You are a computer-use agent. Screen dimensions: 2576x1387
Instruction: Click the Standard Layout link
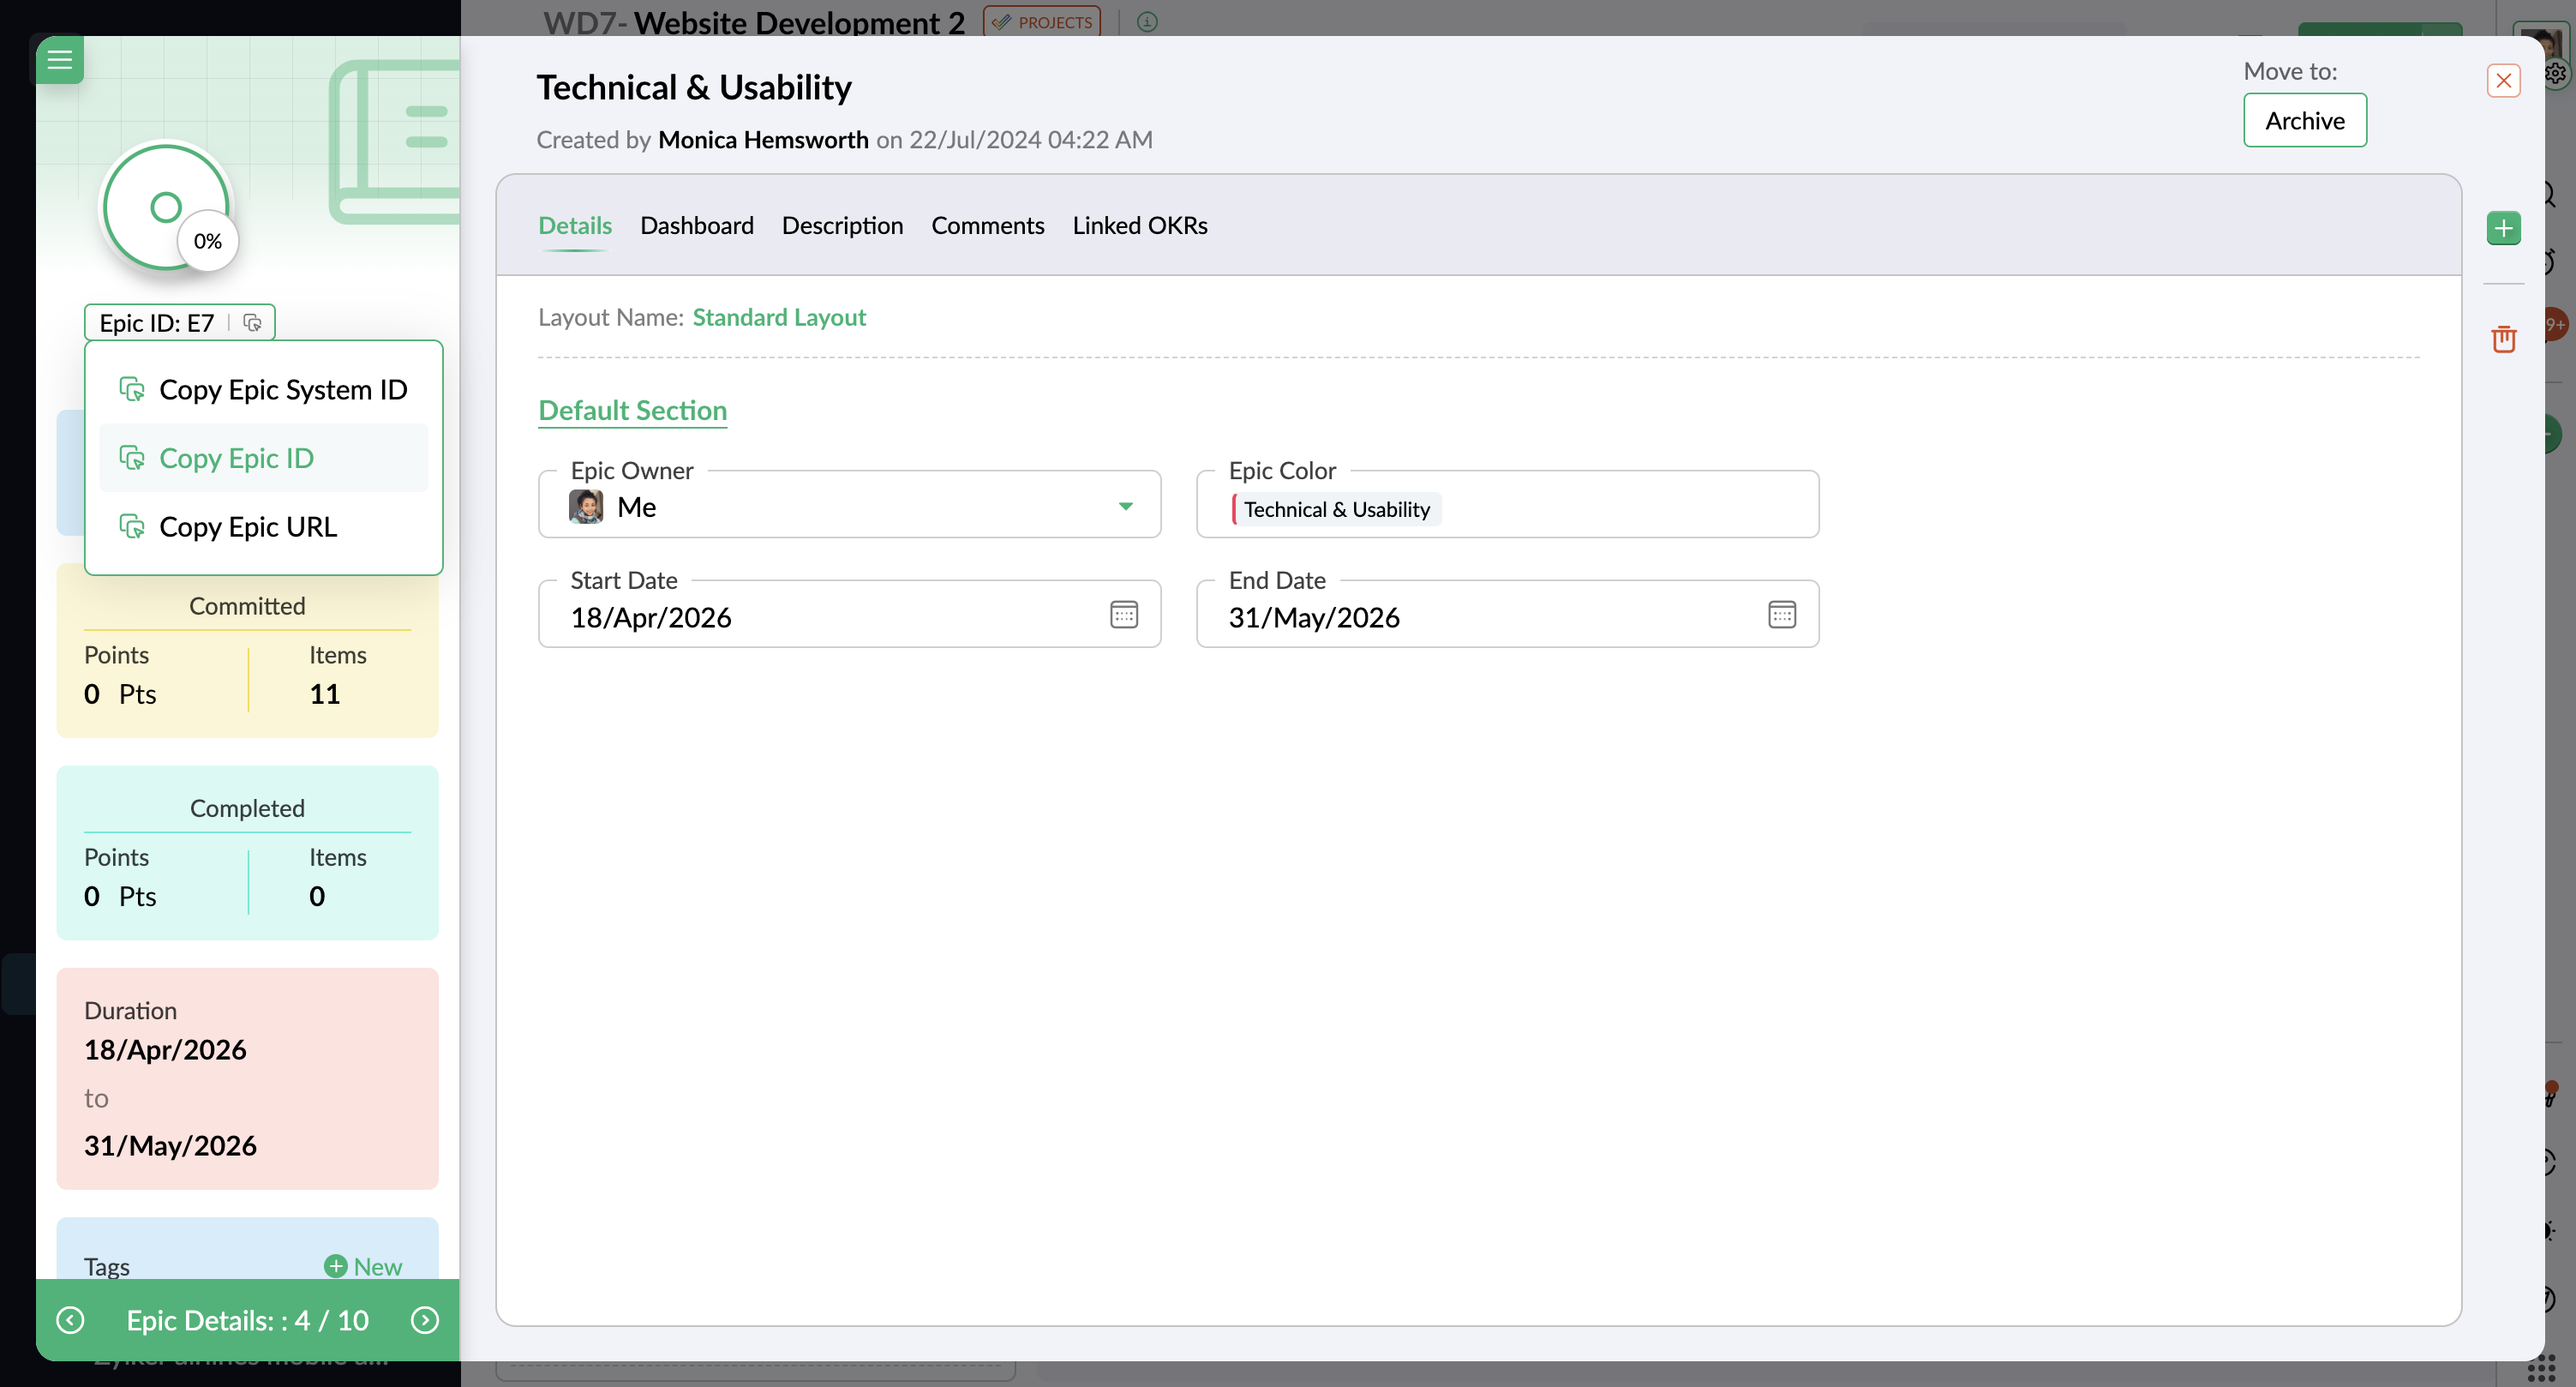pos(779,318)
